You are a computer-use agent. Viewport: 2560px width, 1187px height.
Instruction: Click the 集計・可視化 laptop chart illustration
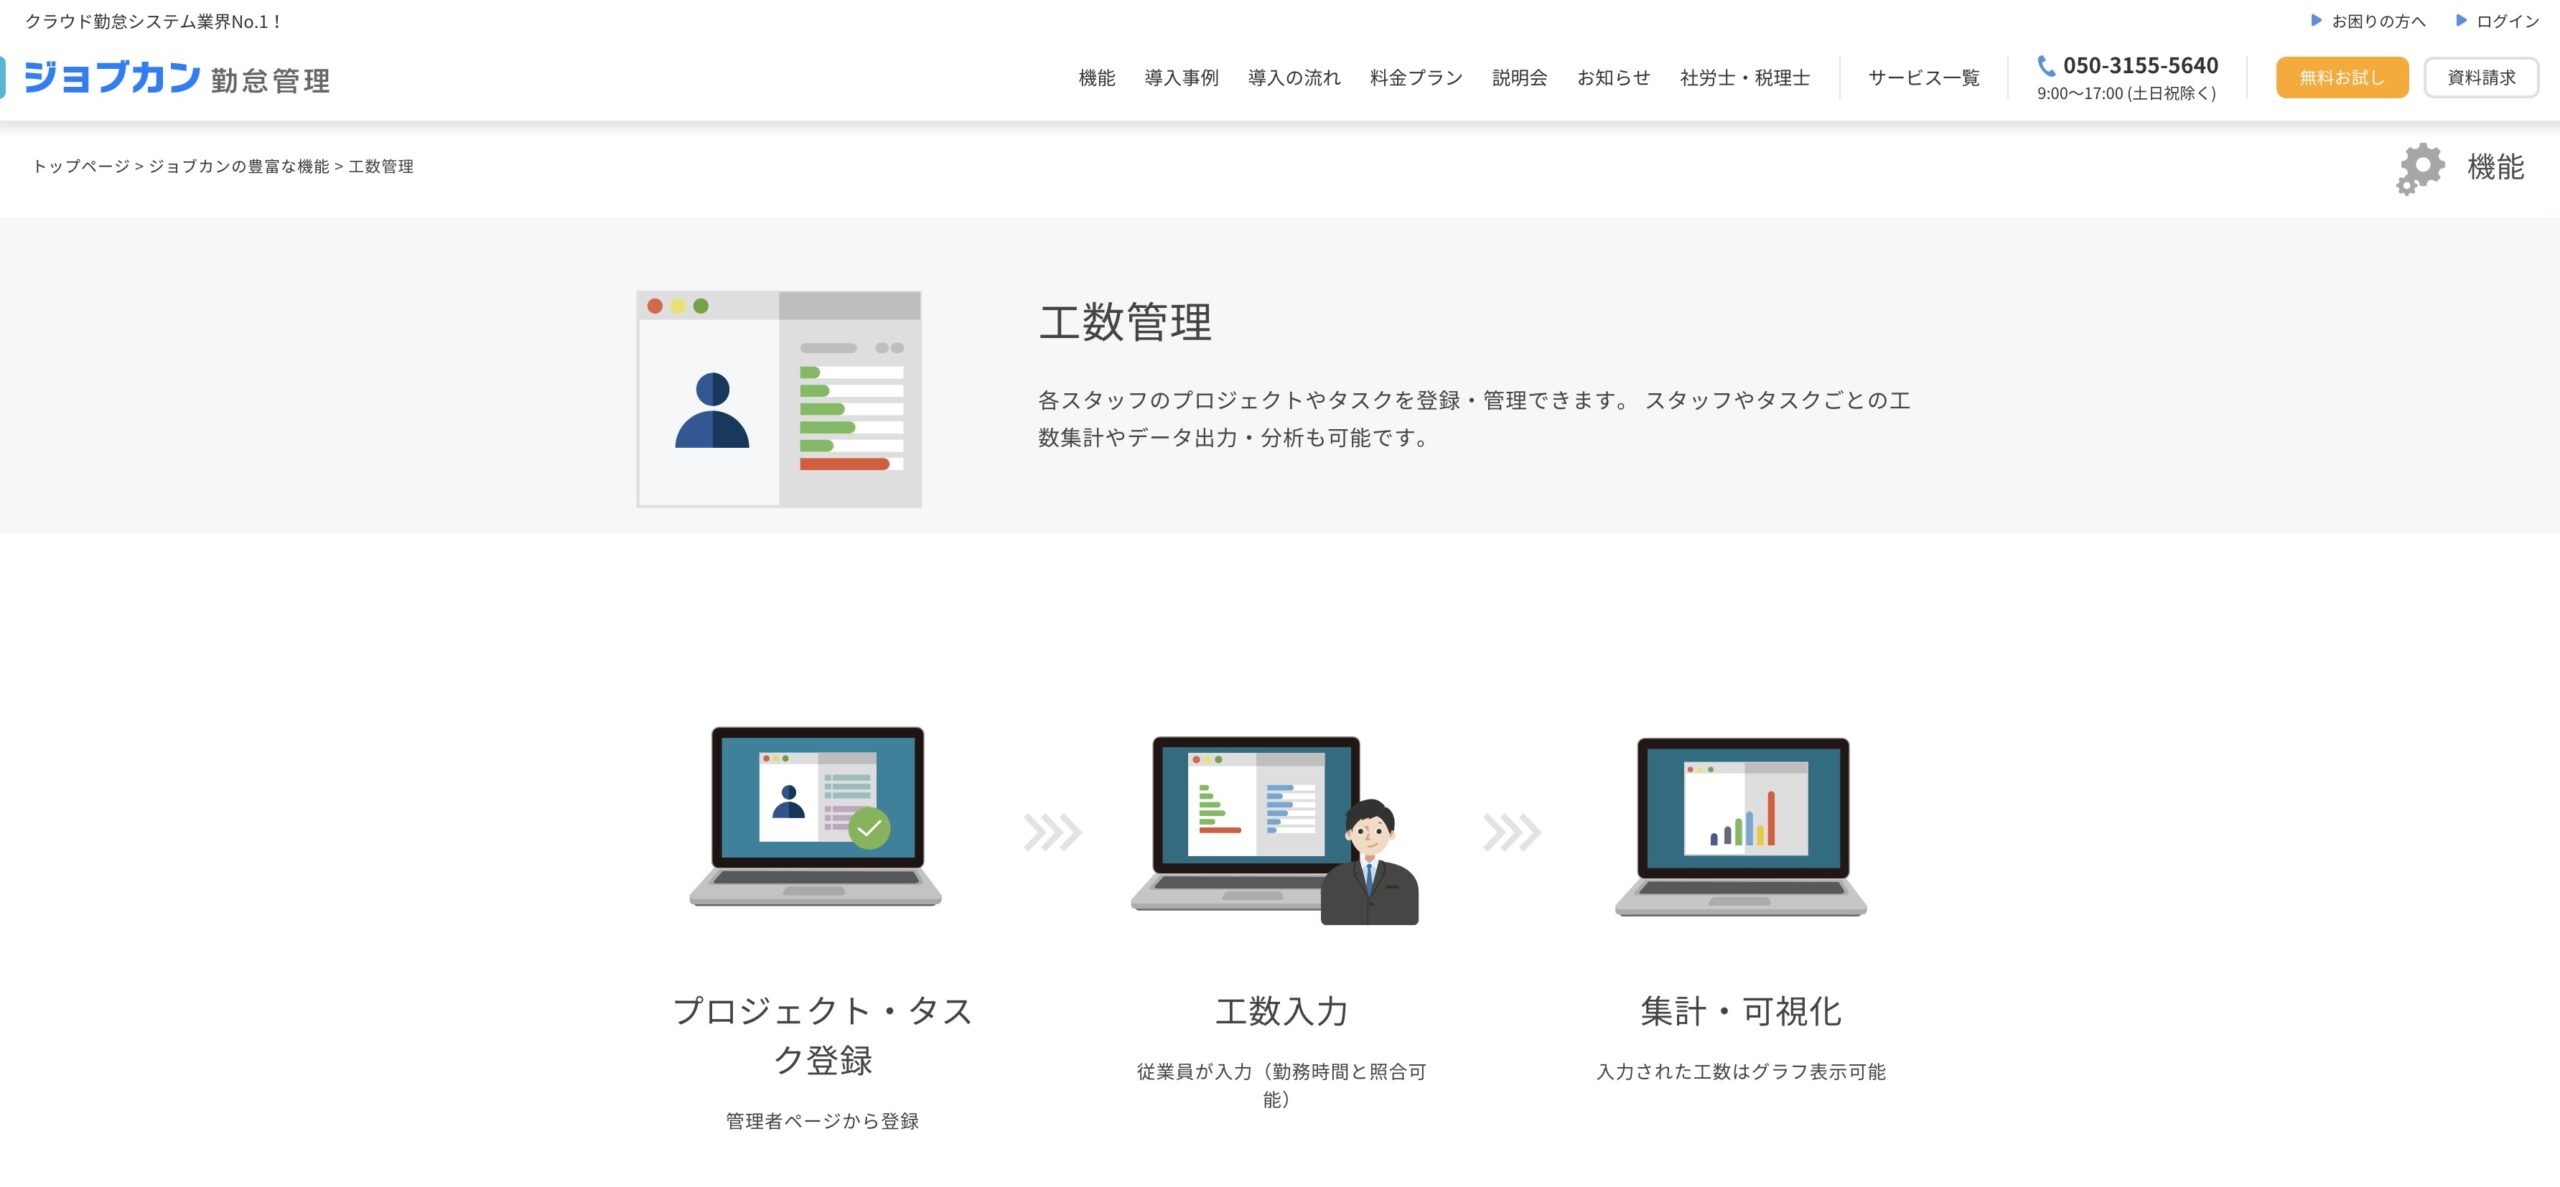click(x=1741, y=826)
